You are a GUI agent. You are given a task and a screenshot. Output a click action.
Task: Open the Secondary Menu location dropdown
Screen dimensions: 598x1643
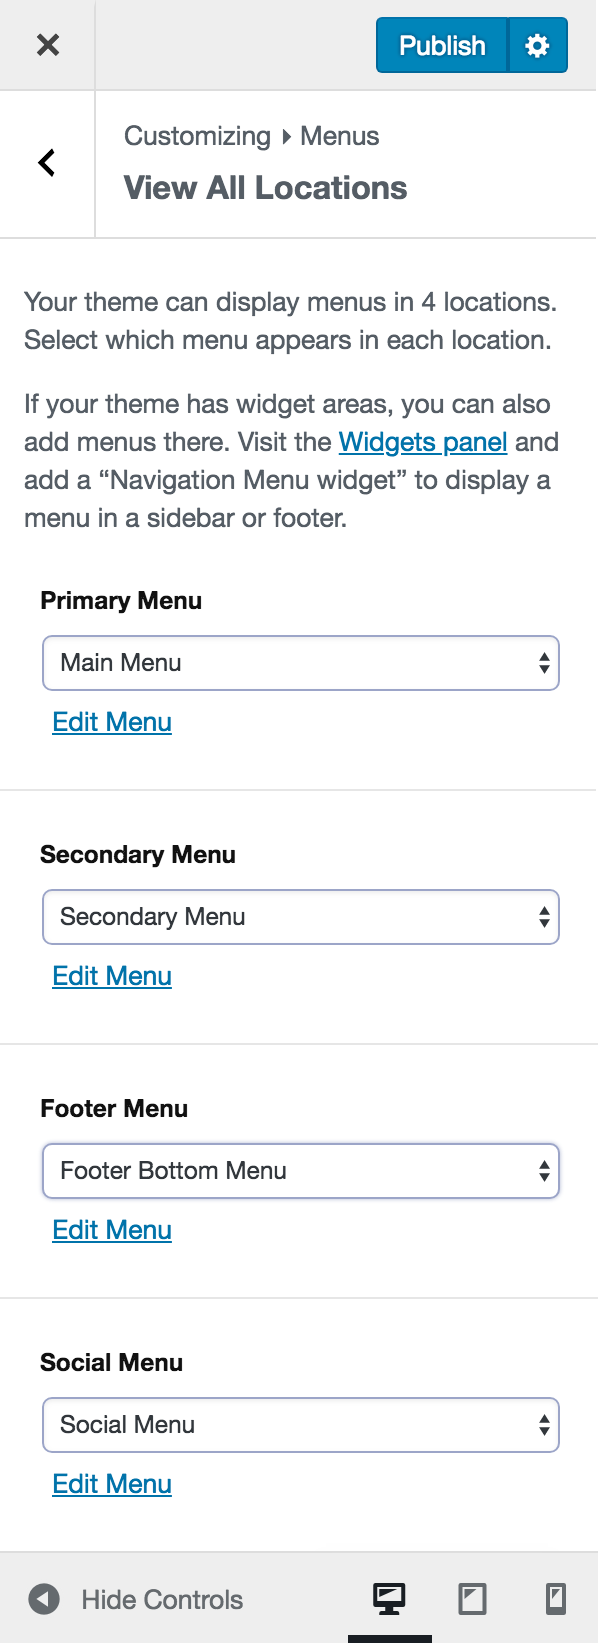(x=300, y=916)
